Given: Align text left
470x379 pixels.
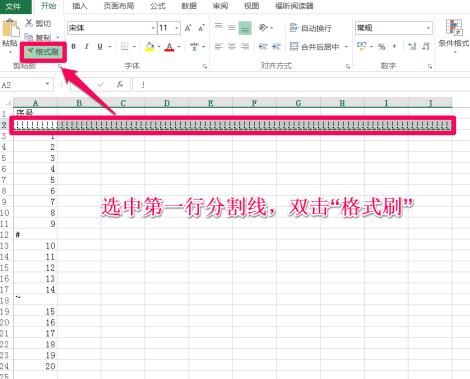Looking at the screenshot, I should pyautogui.click(x=219, y=46).
